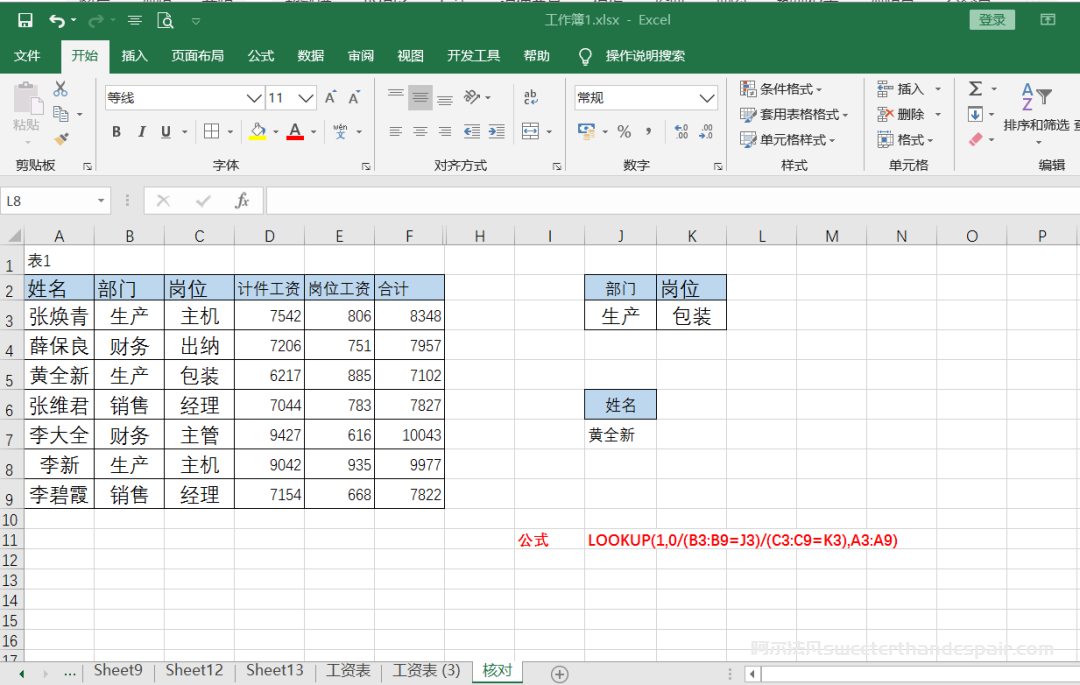Open the number format 常规 dropdown
This screenshot has width=1080, height=685.
pos(707,98)
